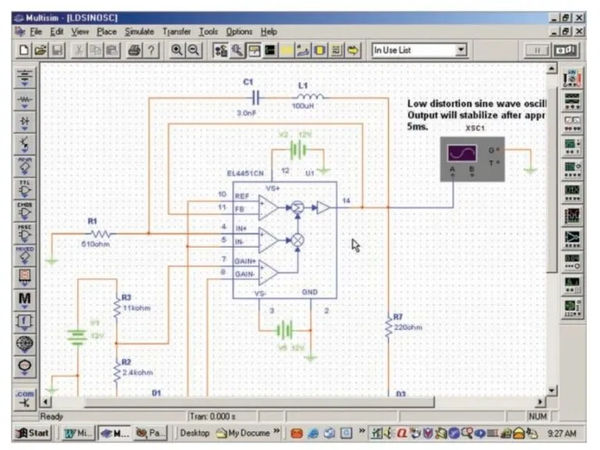This screenshot has height=450, width=600.
Task: Open the Mixed component bin
Action: coord(25,256)
